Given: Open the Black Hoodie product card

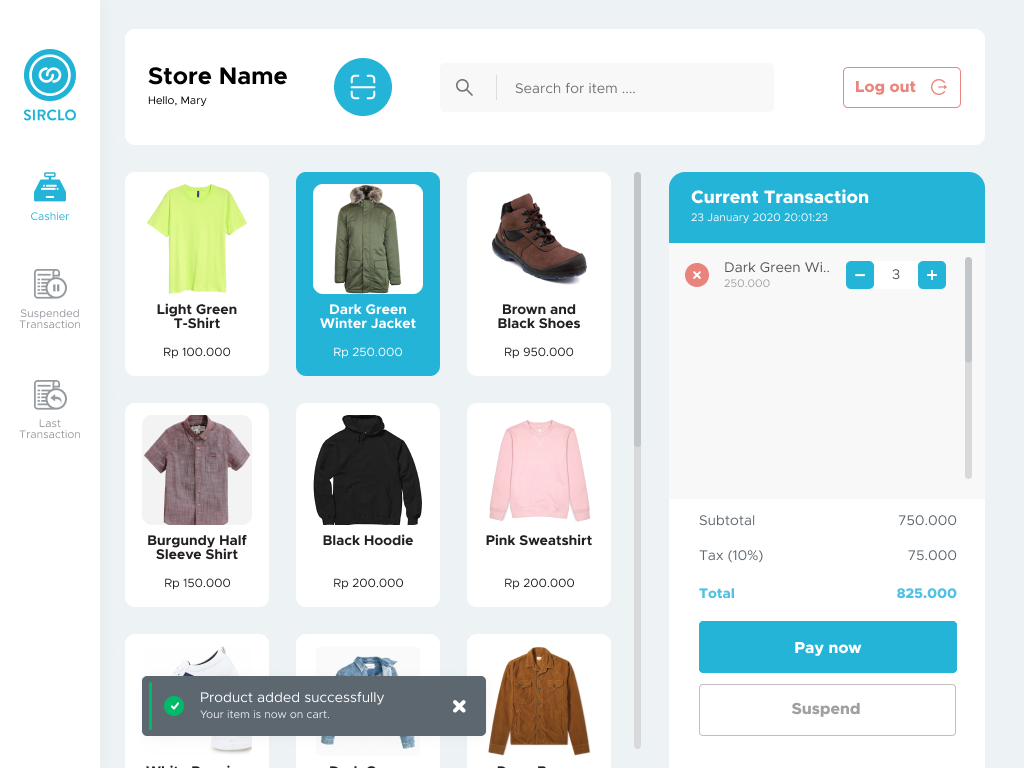Looking at the screenshot, I should click(x=367, y=504).
